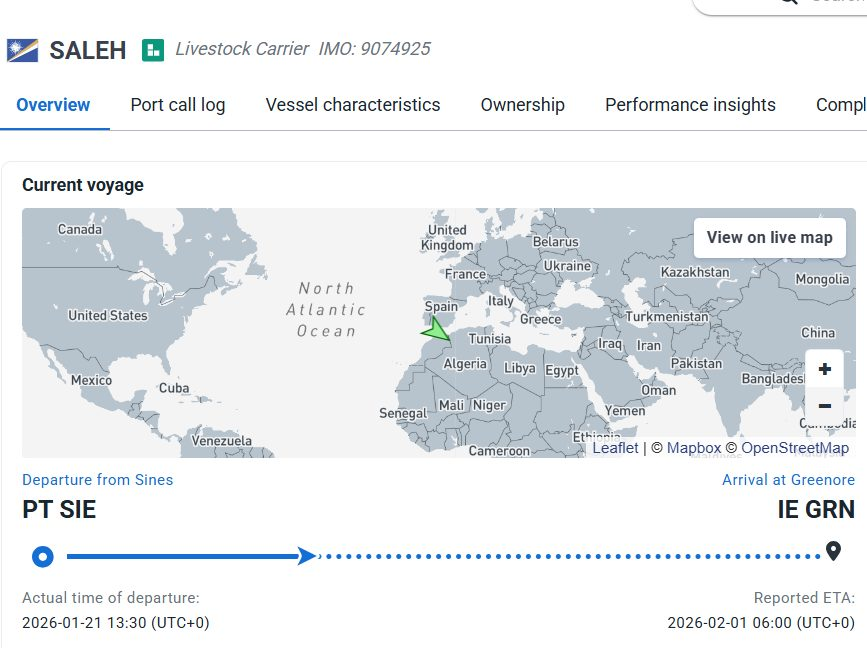867x648 pixels.
Task: Click the vessel name SALEH
Action: [x=88, y=50]
